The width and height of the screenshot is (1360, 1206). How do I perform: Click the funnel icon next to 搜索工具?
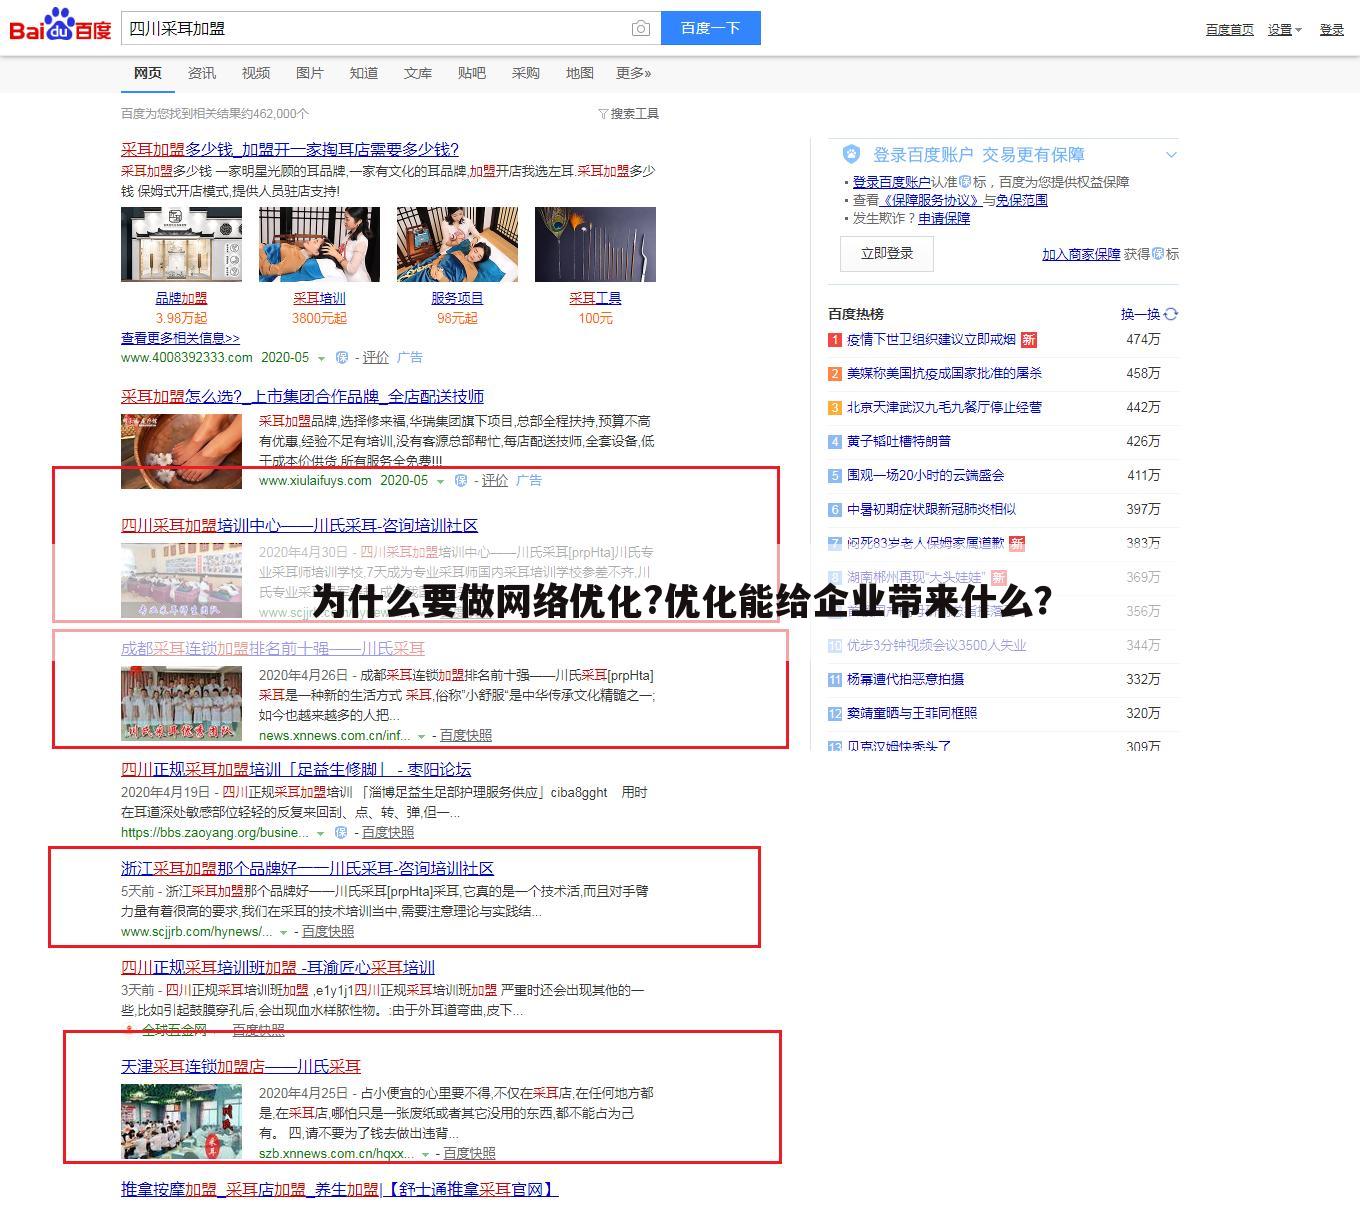[x=601, y=113]
